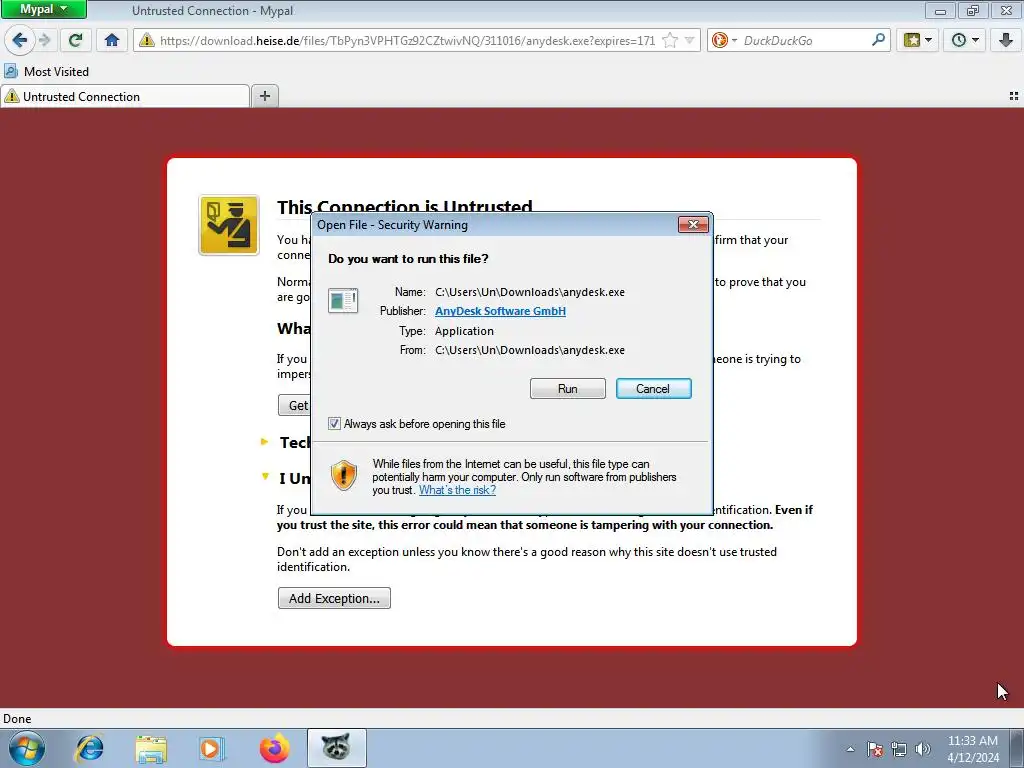Open Windows Media Player from the taskbar
The image size is (1024, 768).
tap(212, 748)
